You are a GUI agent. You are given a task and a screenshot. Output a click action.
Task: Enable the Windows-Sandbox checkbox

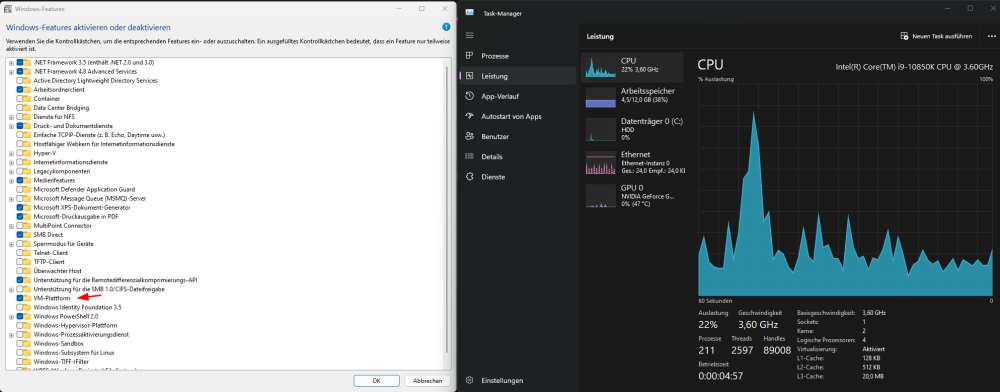coord(20,344)
